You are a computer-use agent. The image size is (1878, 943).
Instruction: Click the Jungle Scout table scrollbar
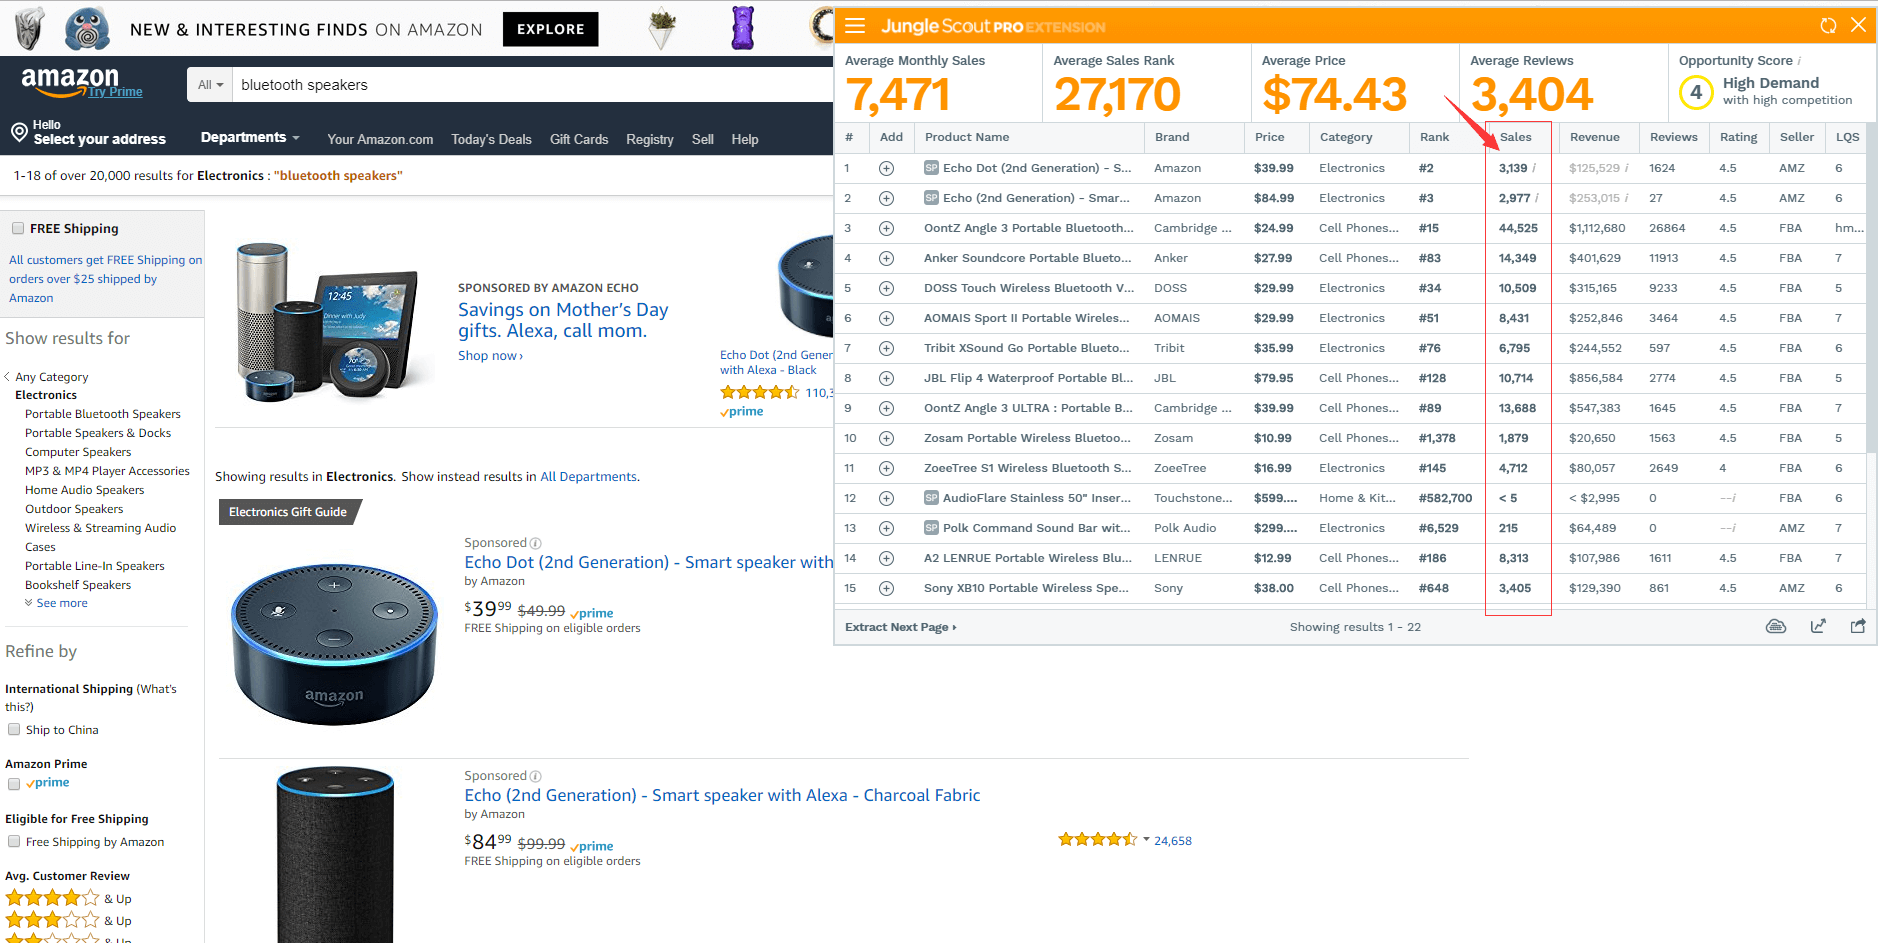[1872, 290]
